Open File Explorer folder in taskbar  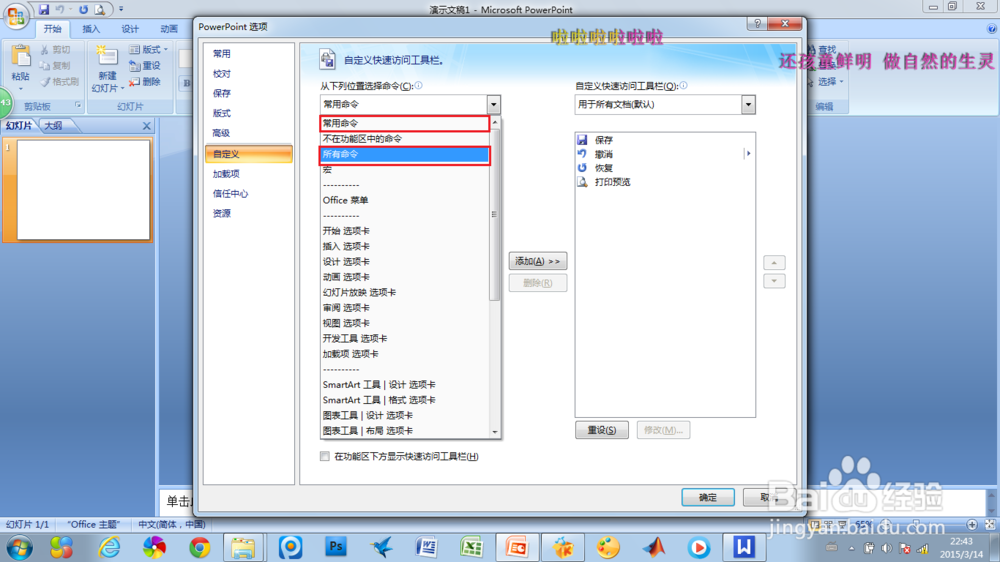click(x=243, y=547)
